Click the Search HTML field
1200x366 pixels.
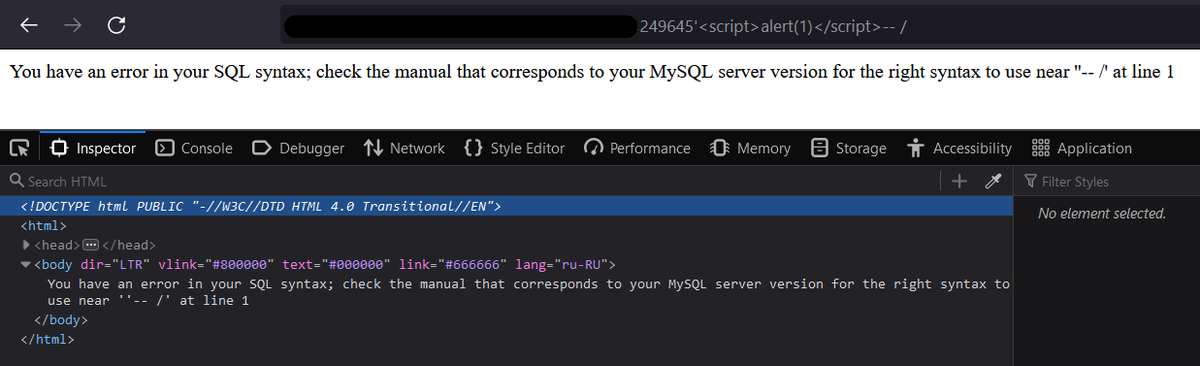click(x=470, y=181)
